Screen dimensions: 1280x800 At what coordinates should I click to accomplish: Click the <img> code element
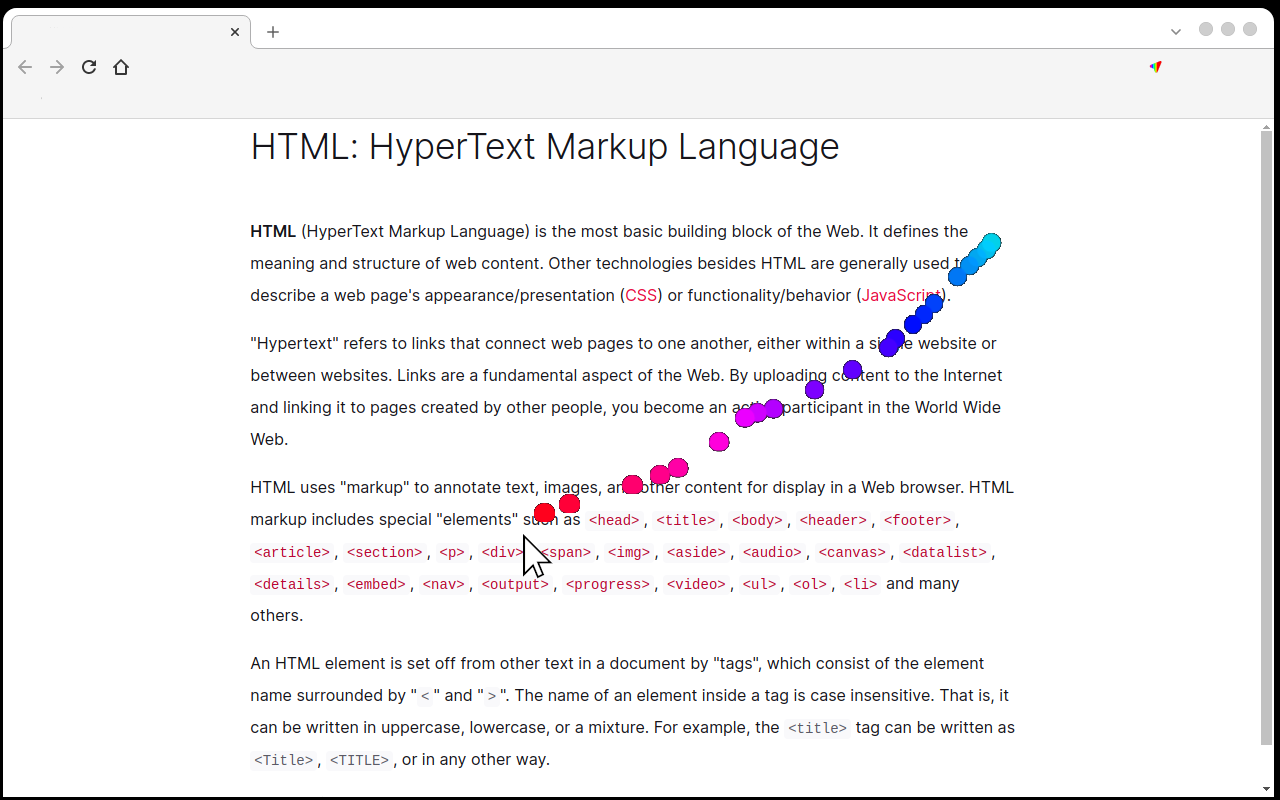coord(629,552)
